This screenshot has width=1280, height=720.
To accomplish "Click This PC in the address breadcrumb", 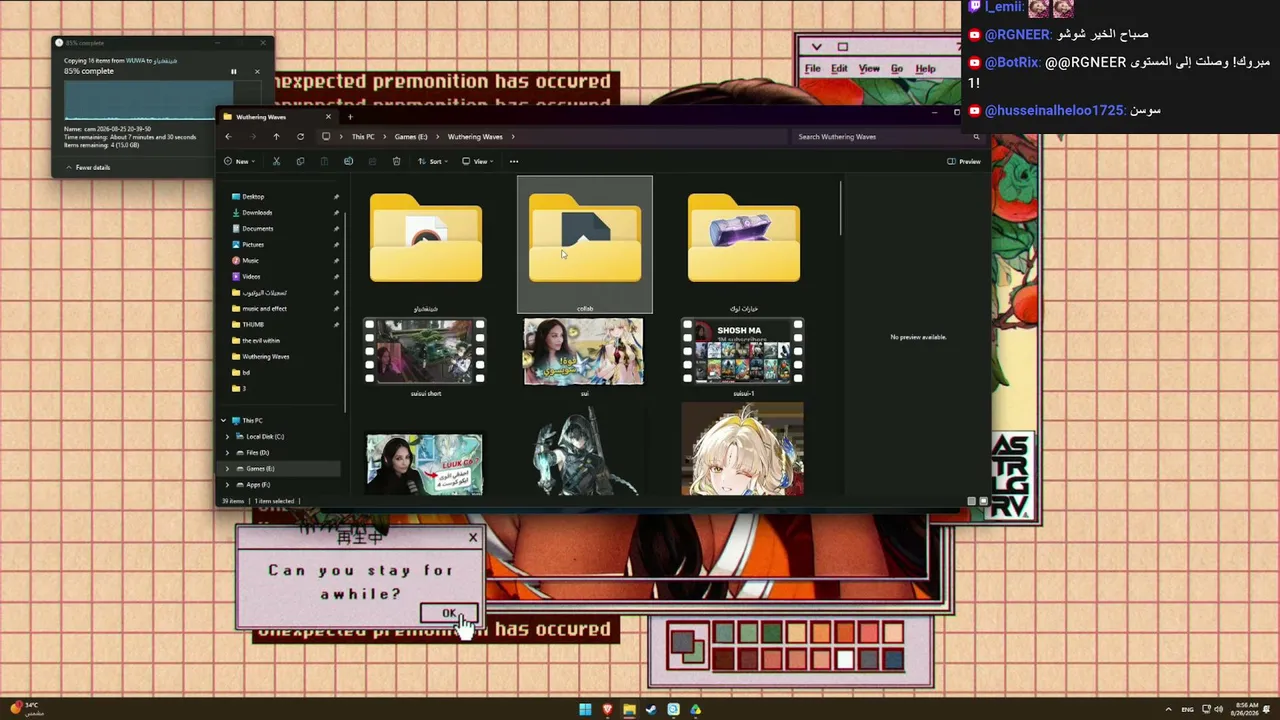I will tap(363, 137).
